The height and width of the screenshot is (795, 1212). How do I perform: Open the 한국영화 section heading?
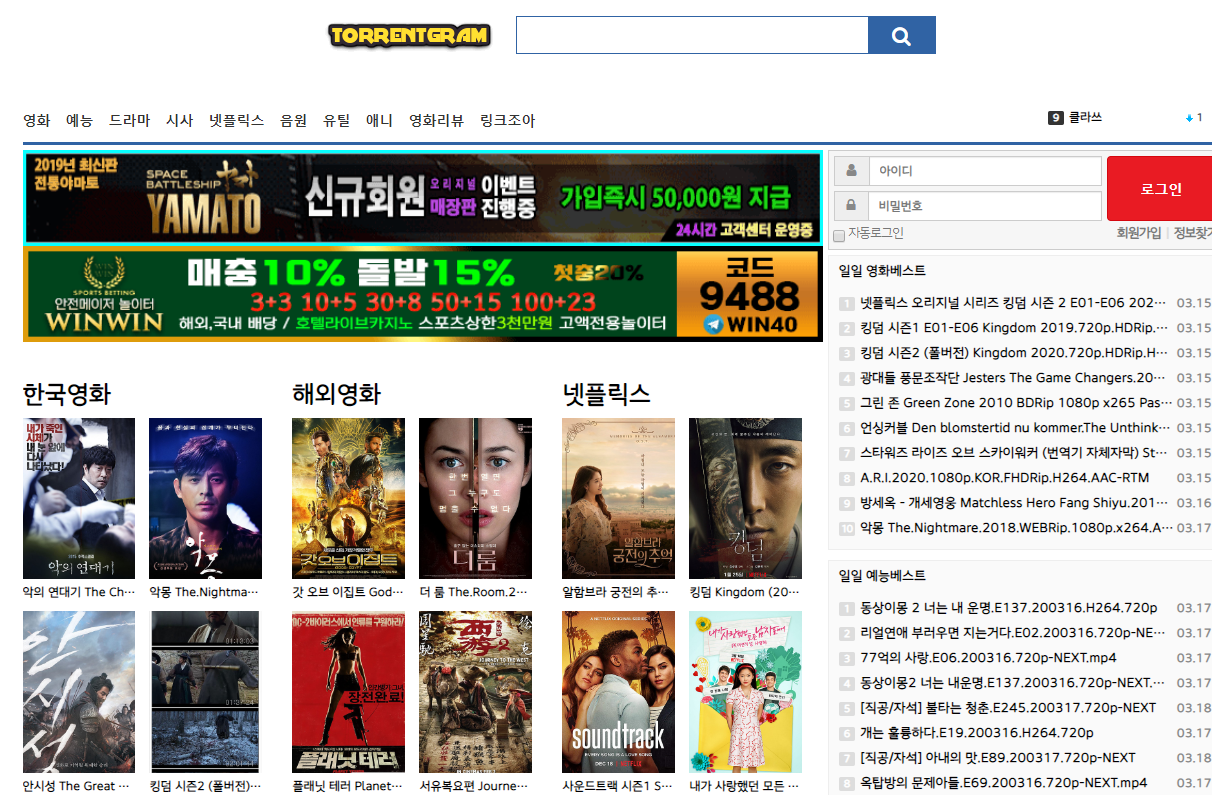(67, 393)
